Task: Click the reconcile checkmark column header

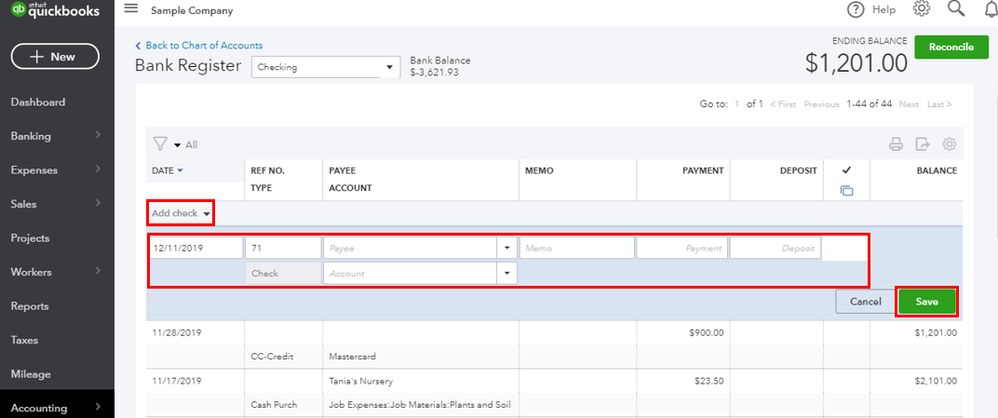Action: click(847, 171)
